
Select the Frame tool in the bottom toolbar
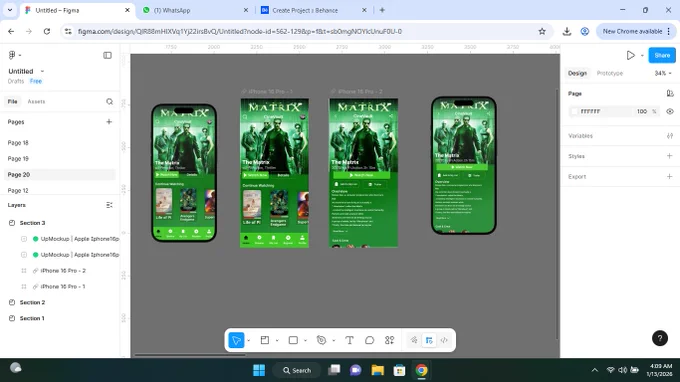click(x=265, y=340)
